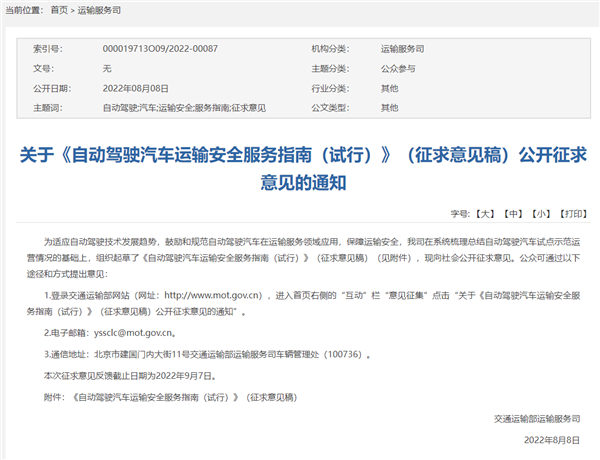Click the 公文类型 value 其他
Image resolution: width=600 pixels, height=460 pixels.
[x=389, y=108]
